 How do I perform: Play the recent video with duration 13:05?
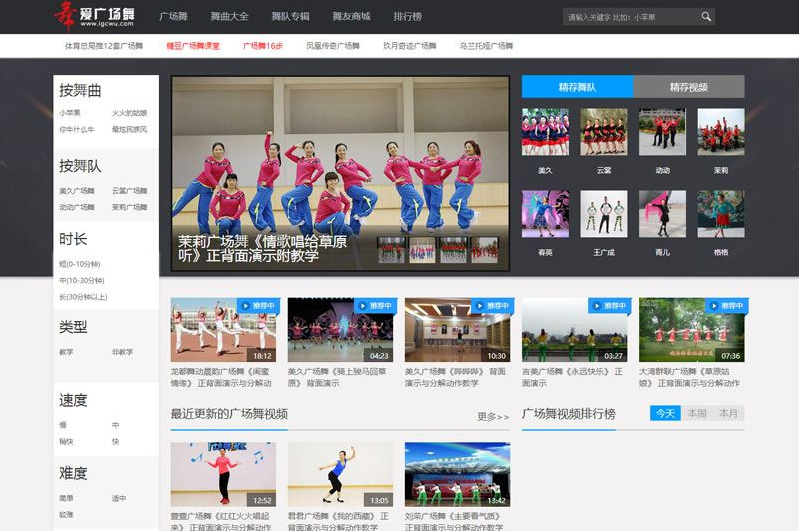tap(340, 474)
